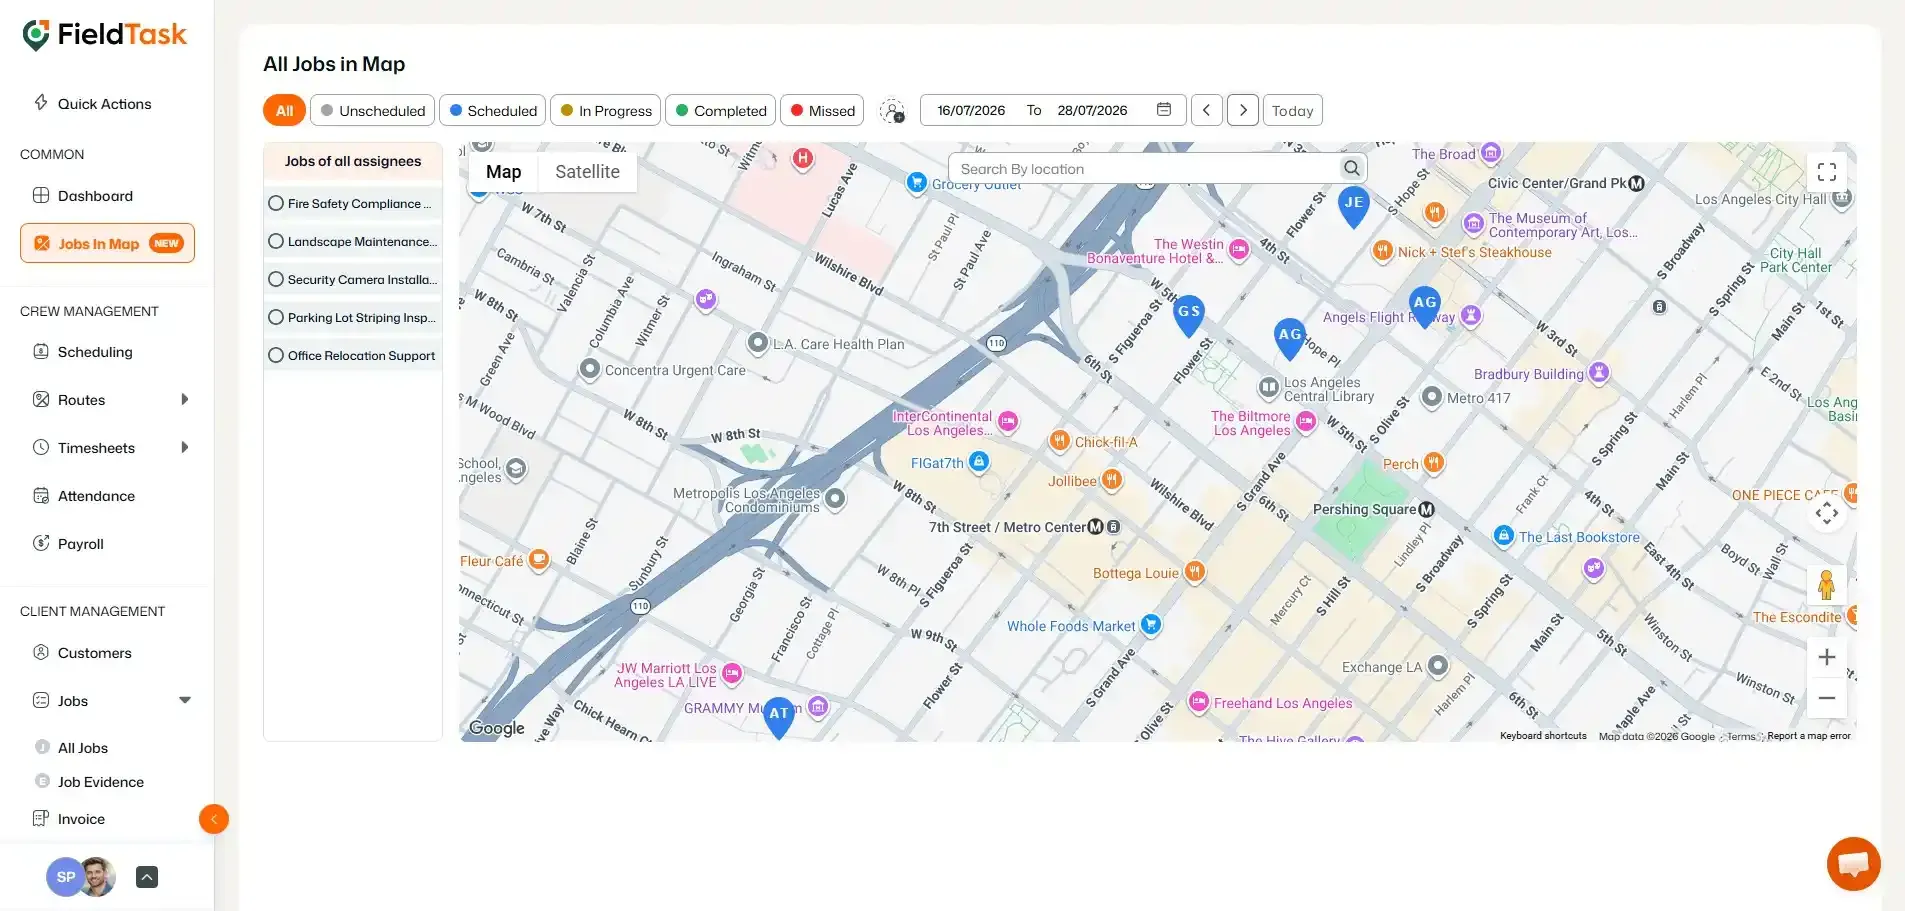Select Parking Lot Striping radio
Image resolution: width=1905 pixels, height=911 pixels.
(x=276, y=317)
